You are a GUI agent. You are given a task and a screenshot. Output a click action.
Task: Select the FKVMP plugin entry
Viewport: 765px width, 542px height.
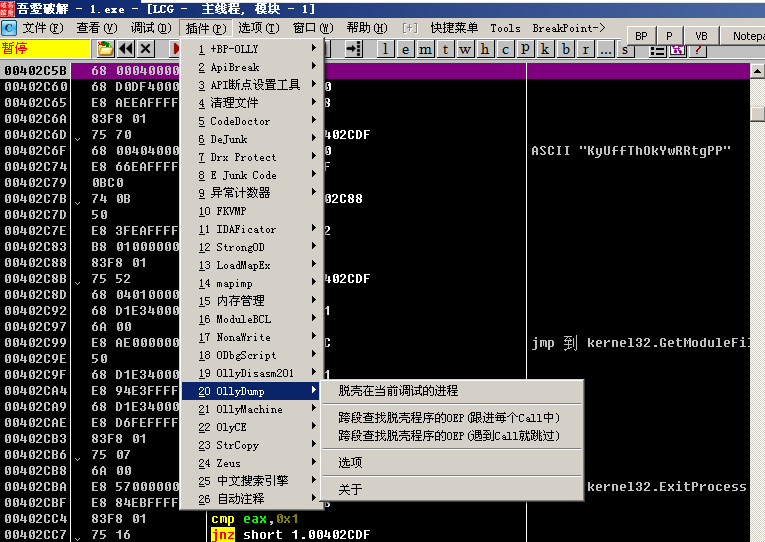(x=252, y=211)
